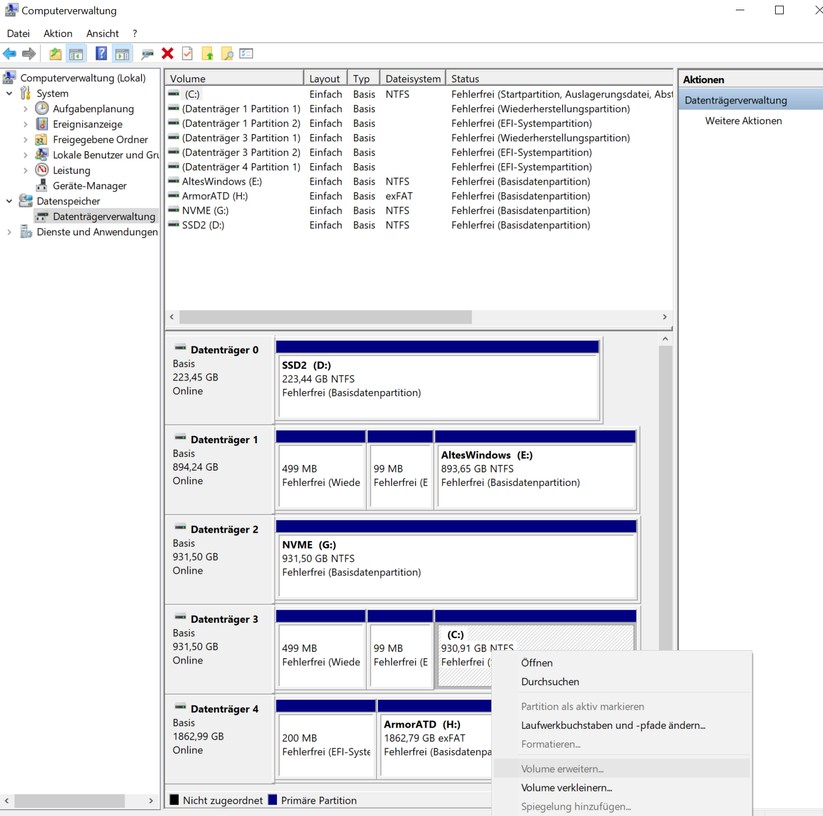Open Help via the blue question mark icon
This screenshot has width=823, height=816.
101,54
